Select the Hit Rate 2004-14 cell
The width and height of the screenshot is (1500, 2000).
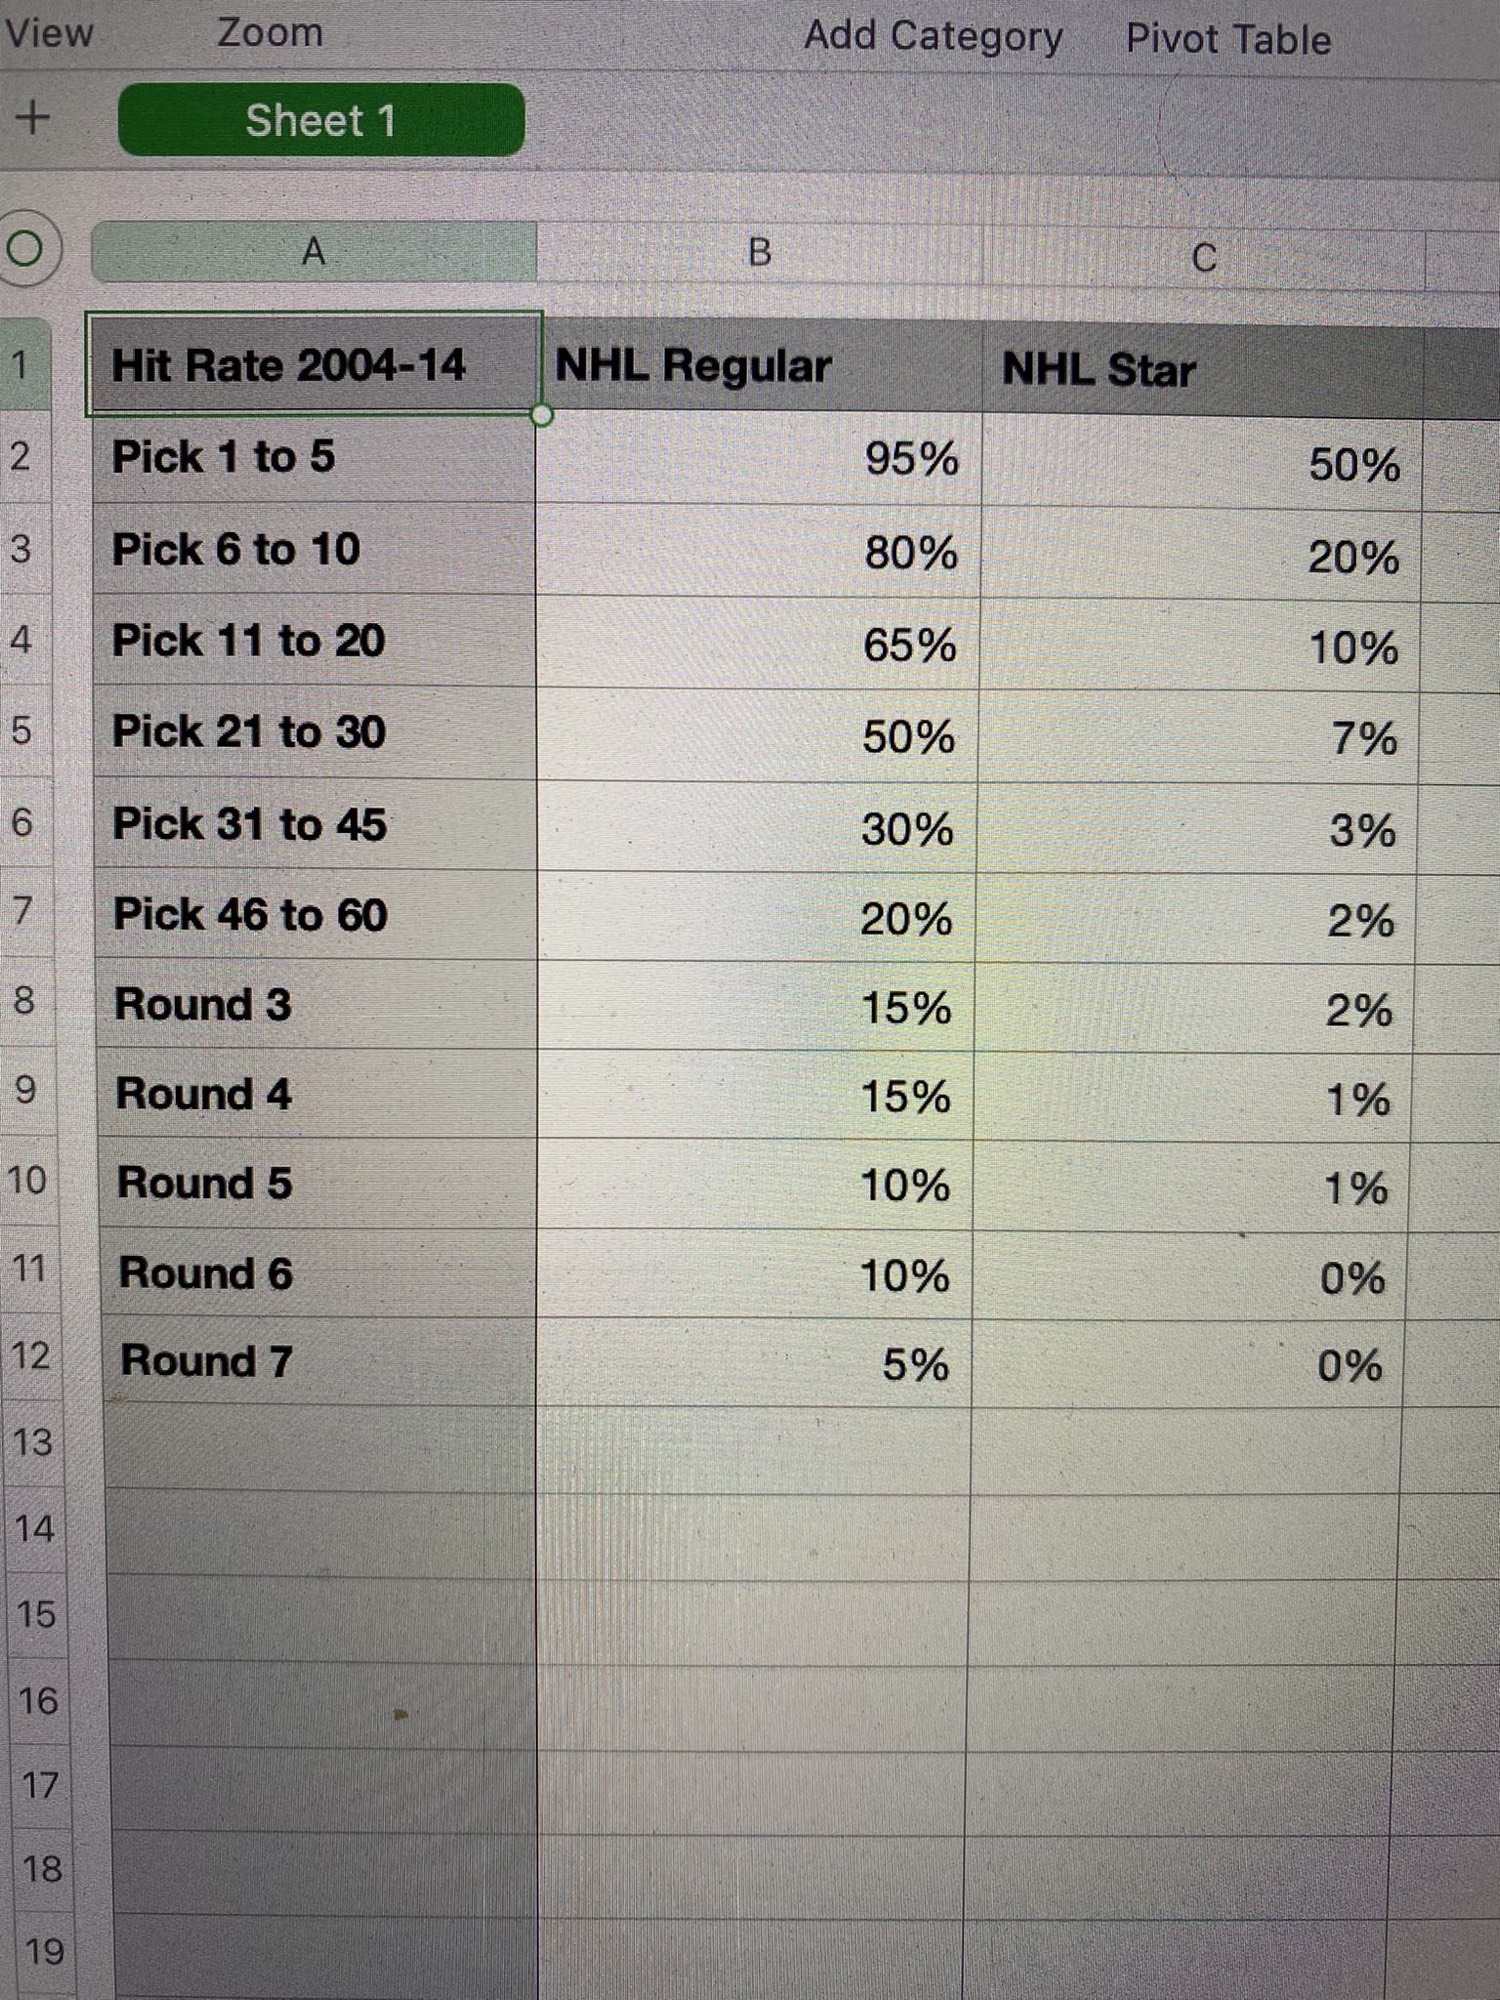(314, 365)
